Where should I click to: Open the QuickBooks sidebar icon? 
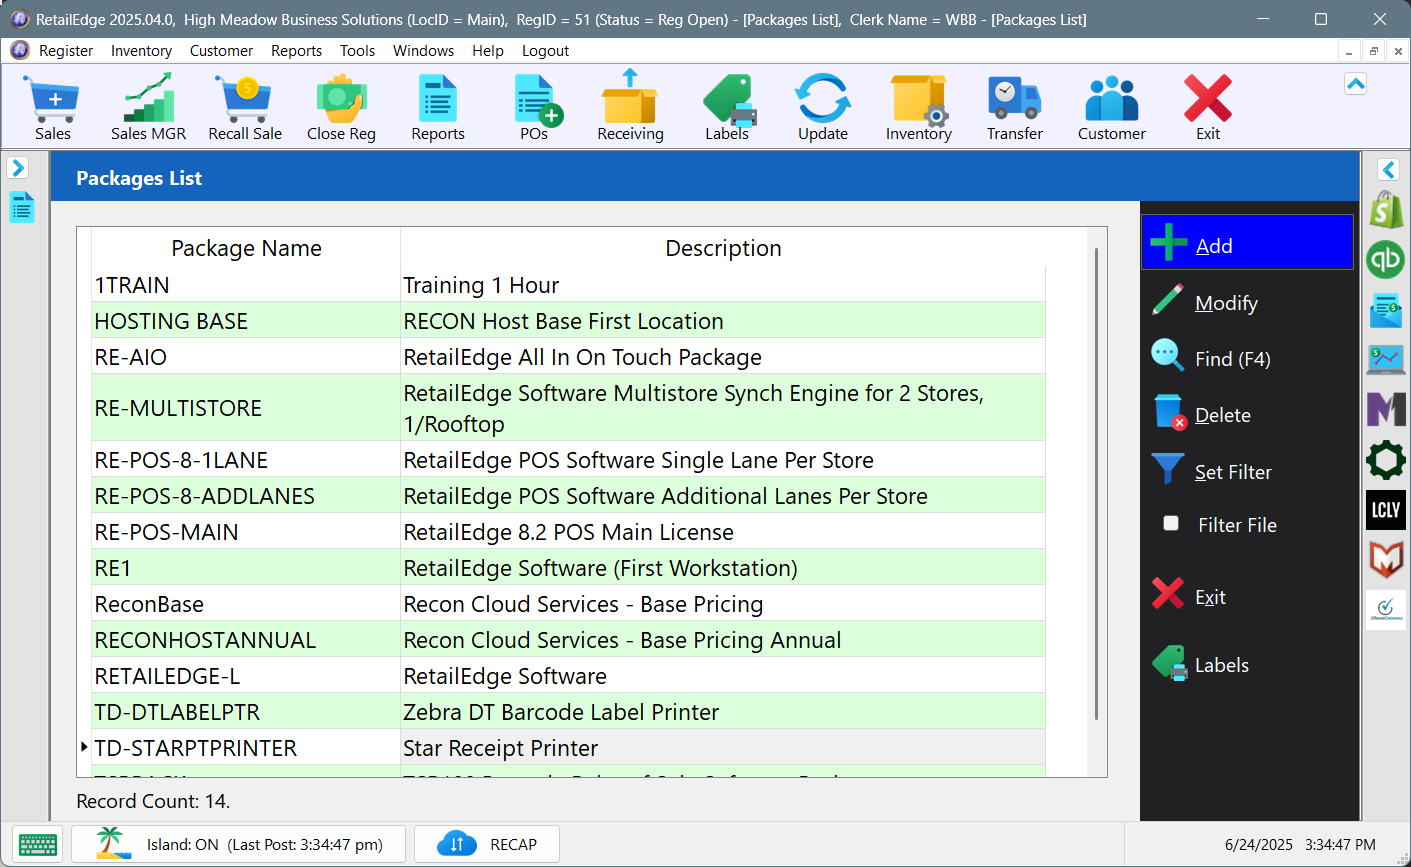(x=1386, y=260)
